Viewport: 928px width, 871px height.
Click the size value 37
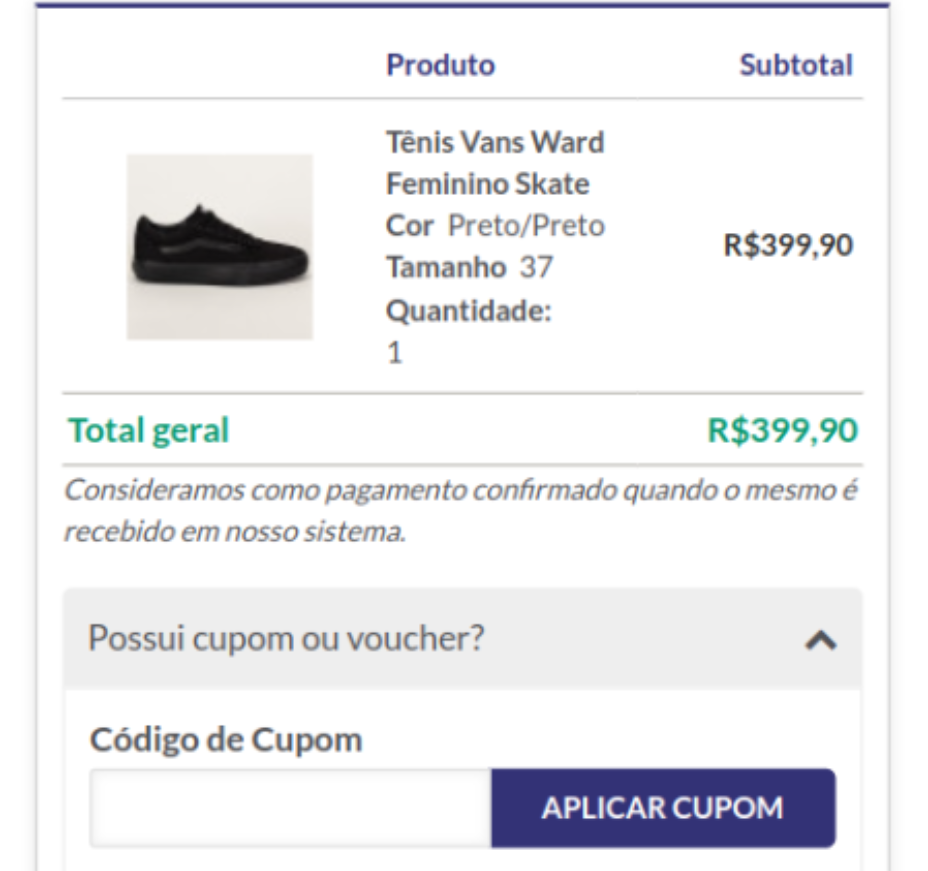click(536, 268)
